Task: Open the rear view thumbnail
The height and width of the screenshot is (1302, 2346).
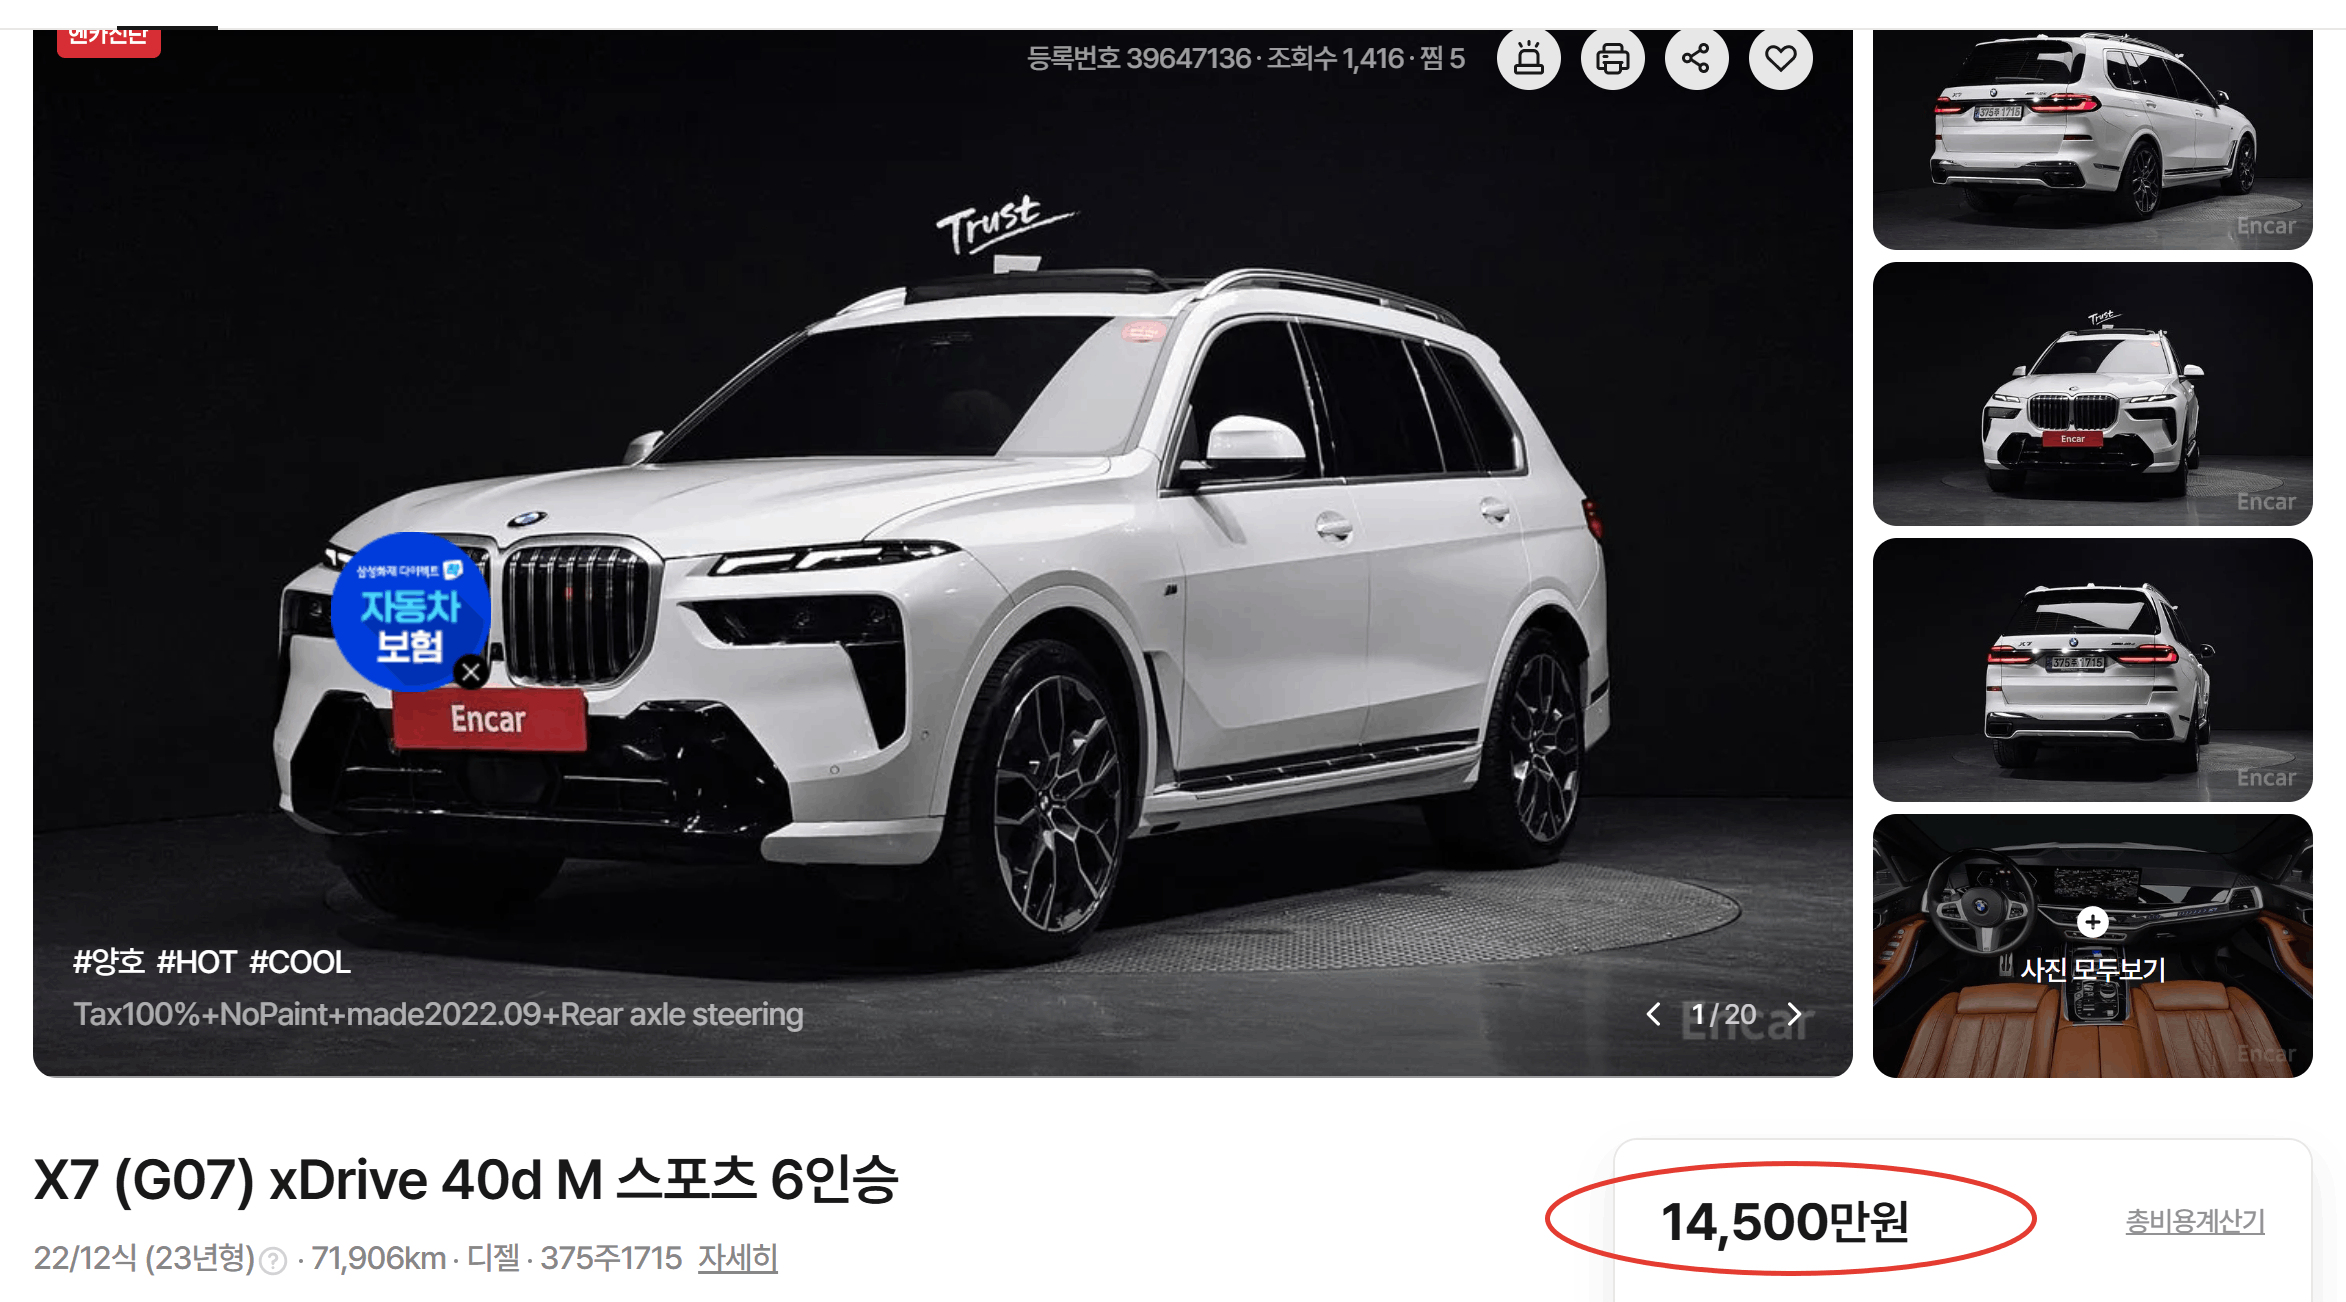Action: pos(2092,670)
